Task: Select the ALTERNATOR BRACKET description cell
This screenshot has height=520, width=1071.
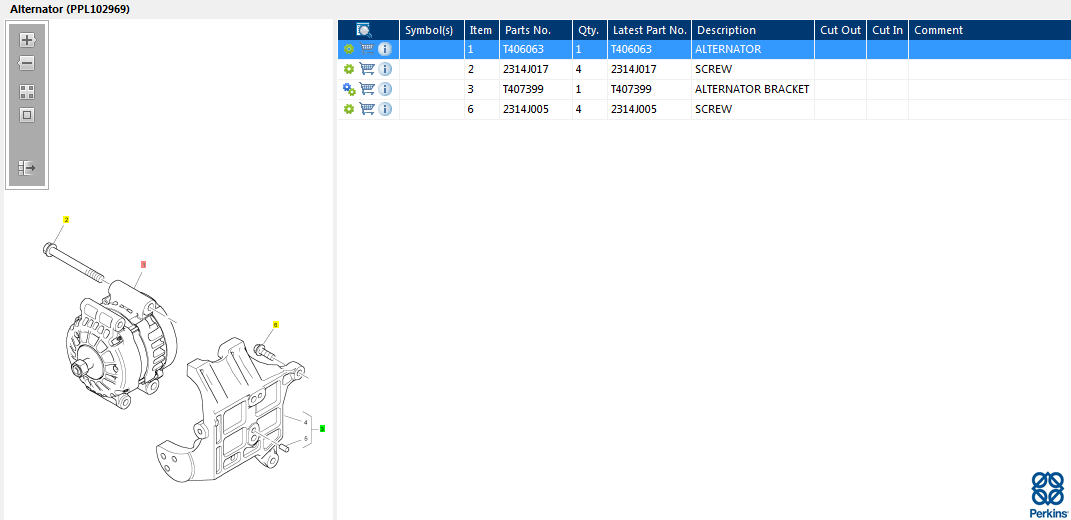Action: pyautogui.click(x=752, y=89)
